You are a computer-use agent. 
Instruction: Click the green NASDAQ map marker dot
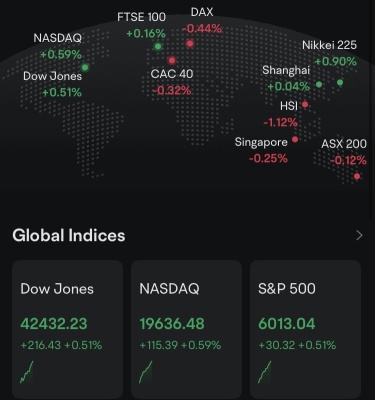(x=85, y=68)
